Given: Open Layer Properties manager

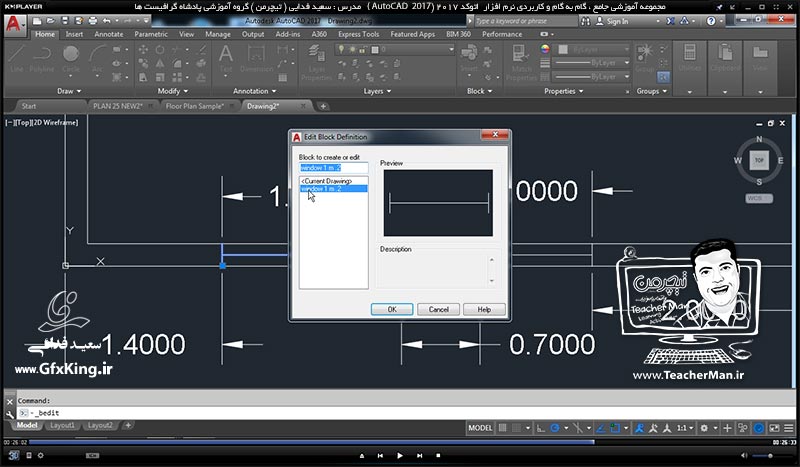Looking at the screenshot, I should (316, 62).
